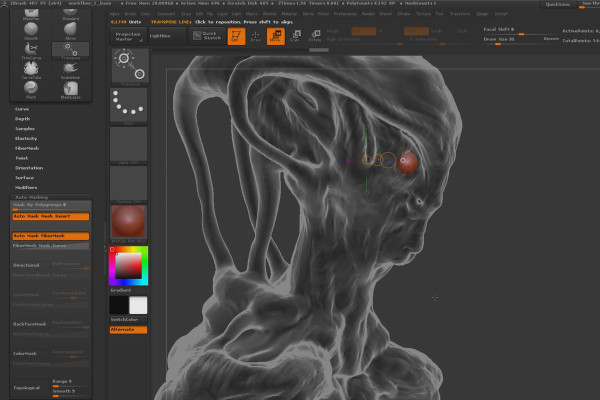Image resolution: width=600 pixels, height=400 pixels.
Task: Open the red MatCap material selector
Action: [129, 224]
